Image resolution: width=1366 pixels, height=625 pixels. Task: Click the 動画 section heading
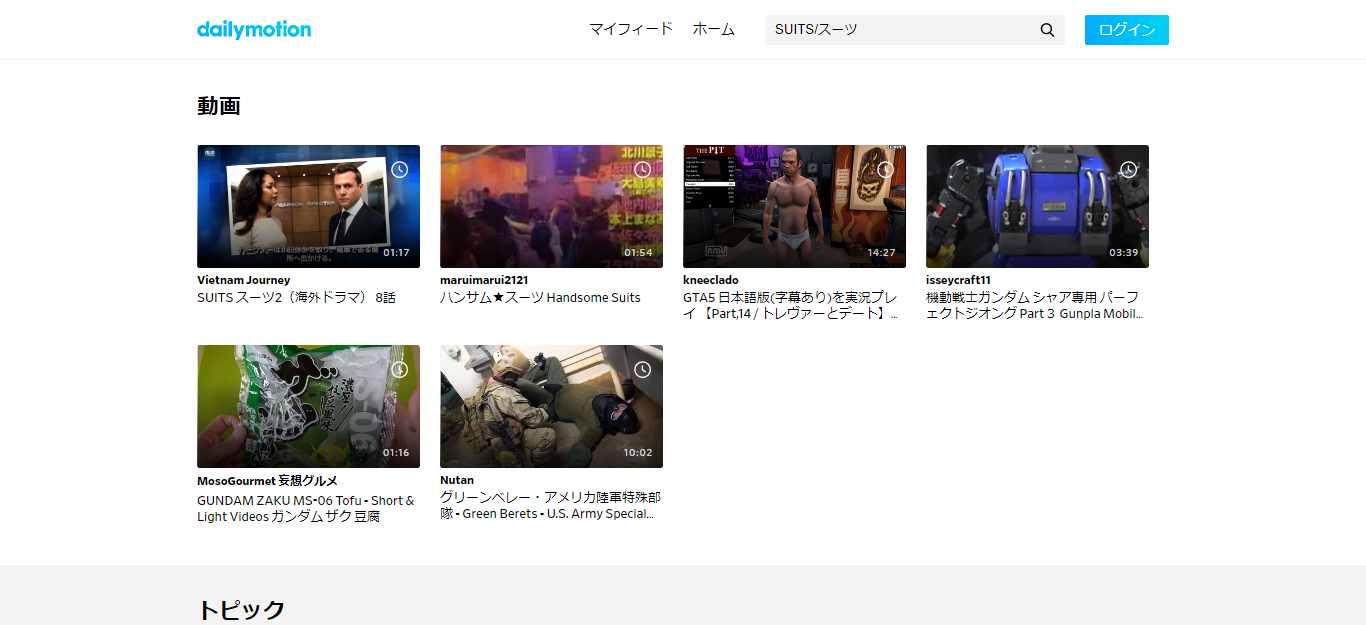[219, 106]
